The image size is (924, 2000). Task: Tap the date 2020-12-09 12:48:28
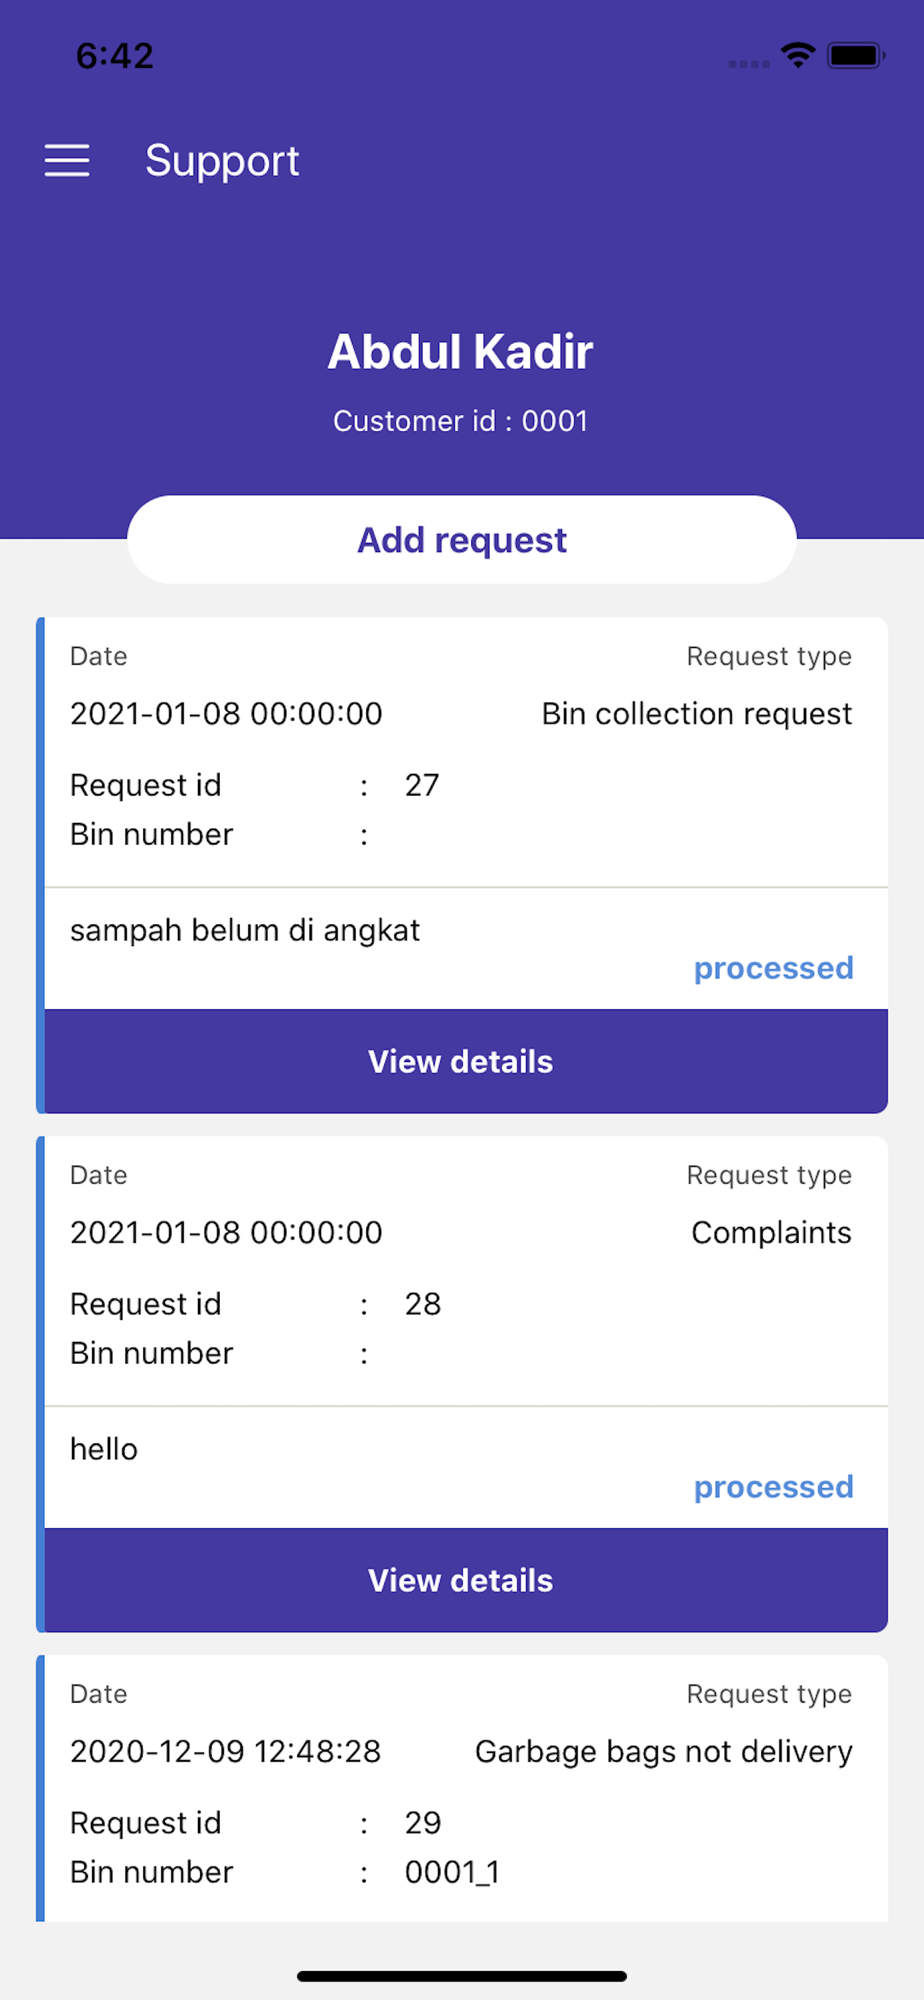[x=226, y=1752]
